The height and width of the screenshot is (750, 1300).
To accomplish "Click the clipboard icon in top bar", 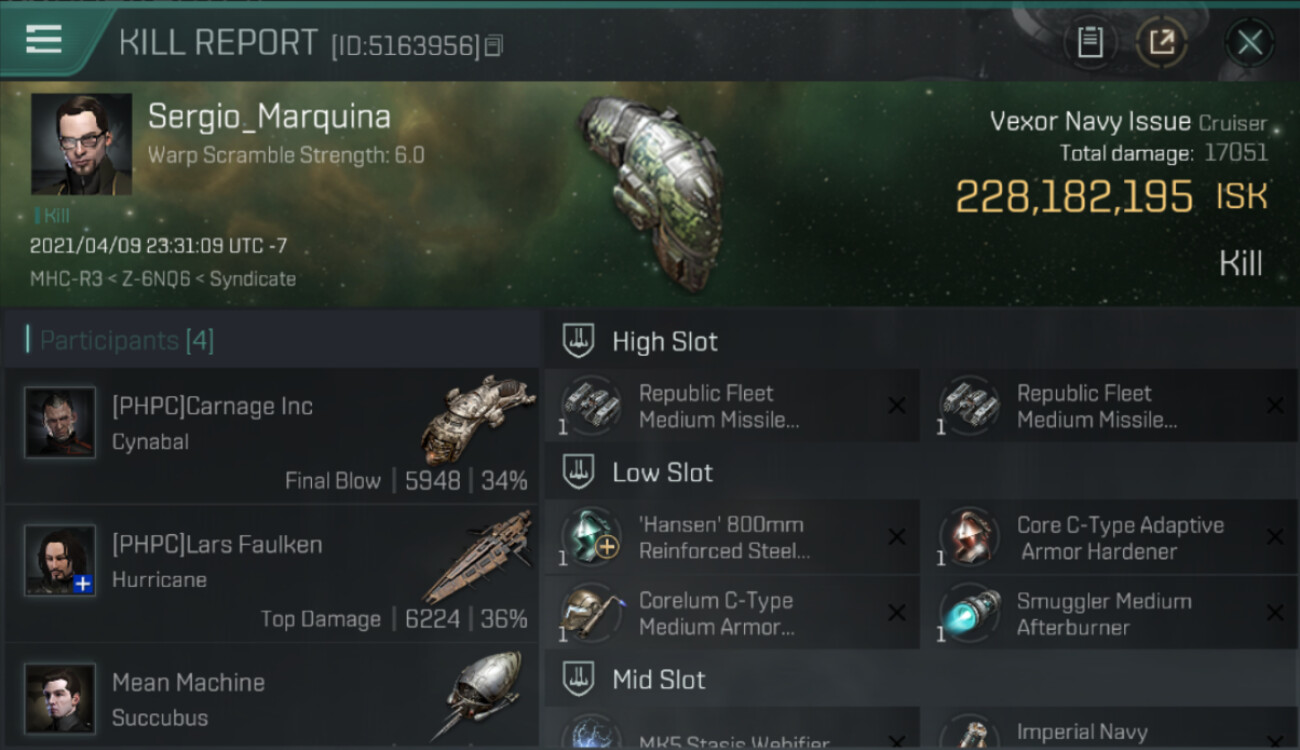I will pyautogui.click(x=1090, y=42).
